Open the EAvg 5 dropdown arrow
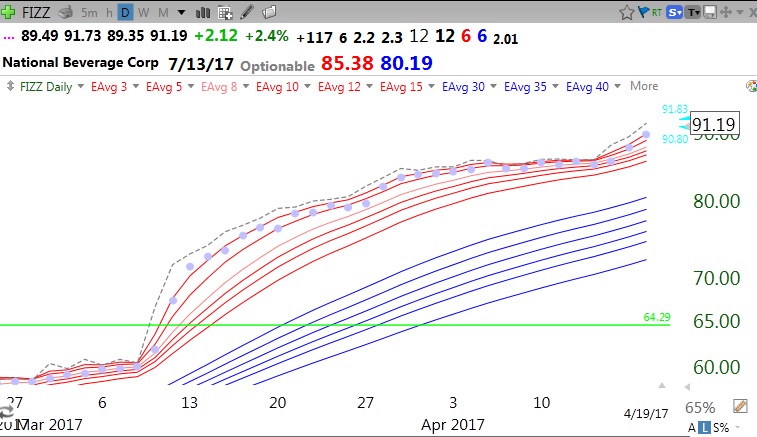The image size is (757, 437). click(191, 86)
